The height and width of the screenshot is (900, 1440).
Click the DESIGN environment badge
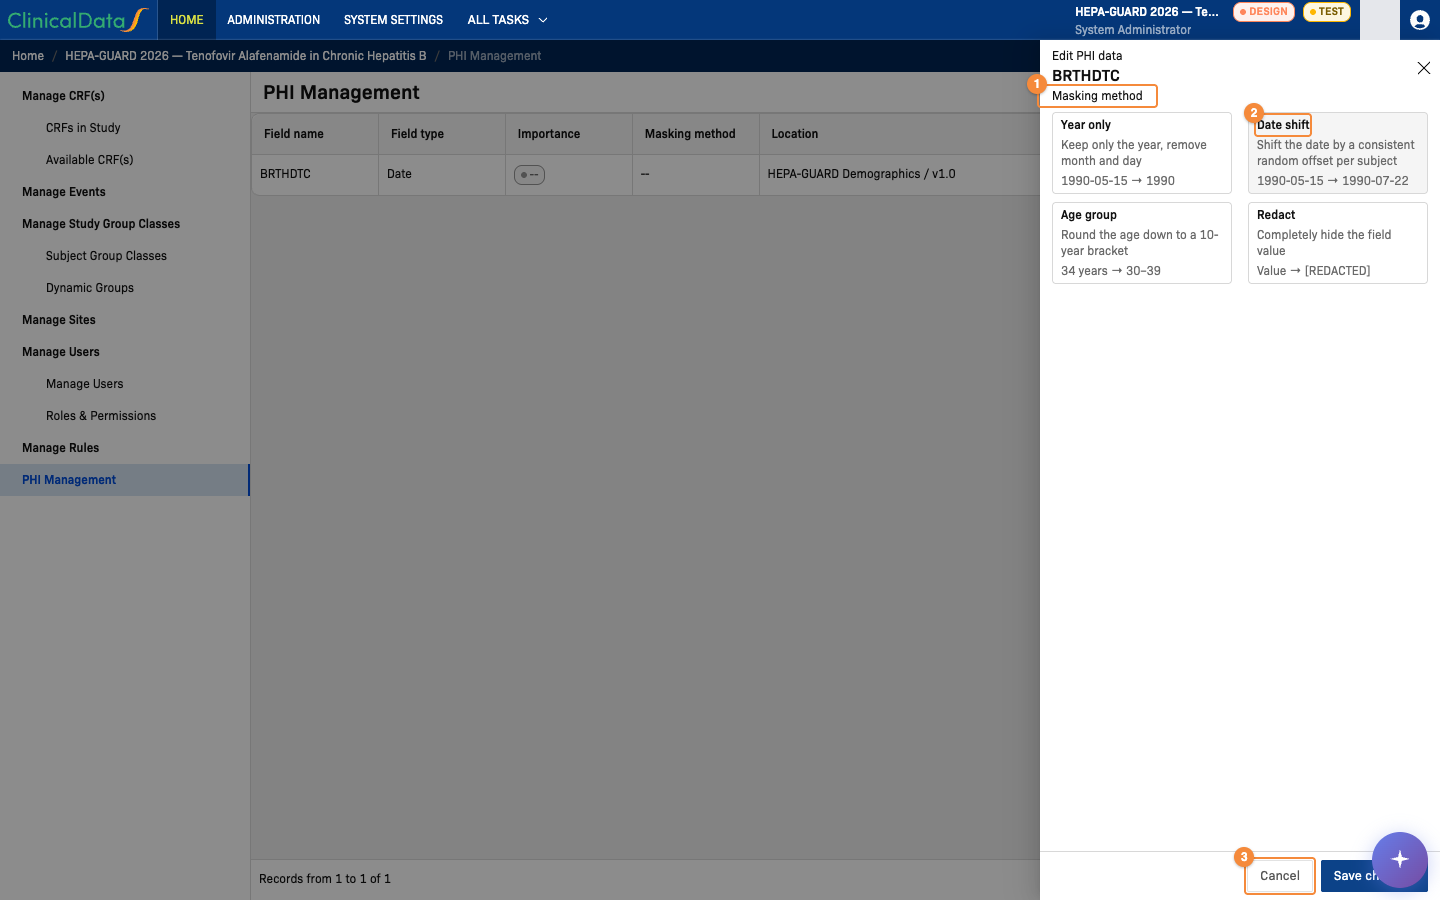click(x=1264, y=12)
